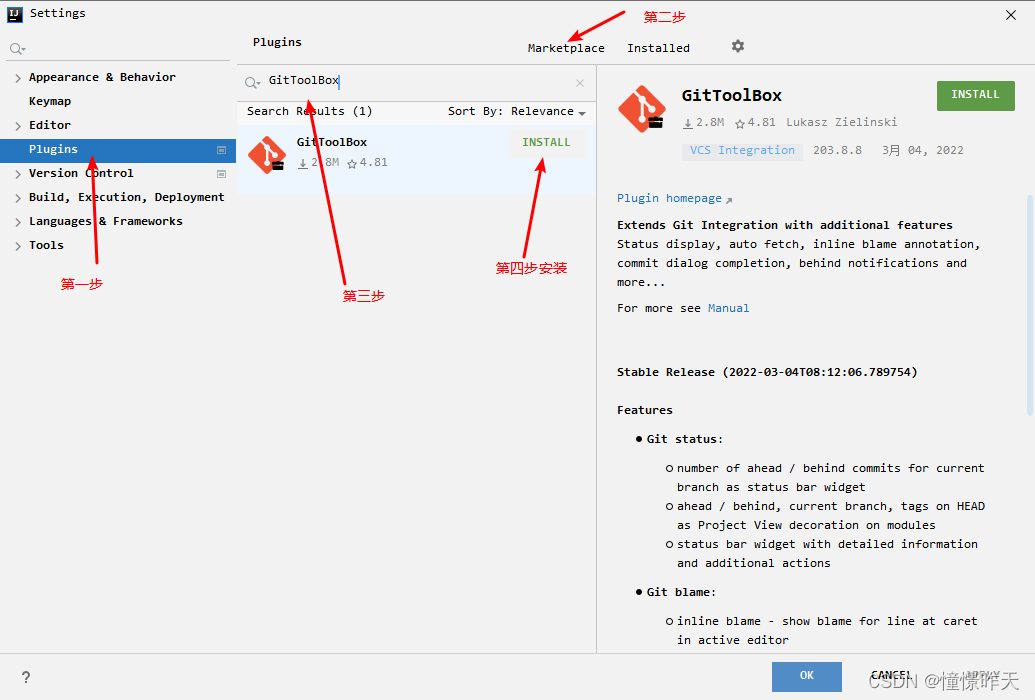Click the 2.8M downloads count in details
The width and height of the screenshot is (1035, 700).
(704, 123)
